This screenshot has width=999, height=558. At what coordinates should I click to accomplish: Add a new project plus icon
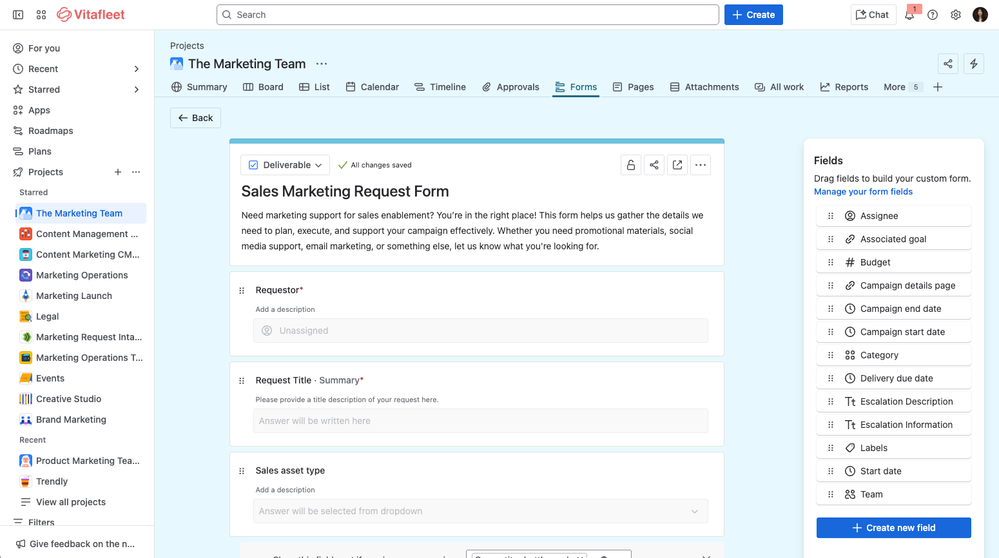[x=118, y=172]
